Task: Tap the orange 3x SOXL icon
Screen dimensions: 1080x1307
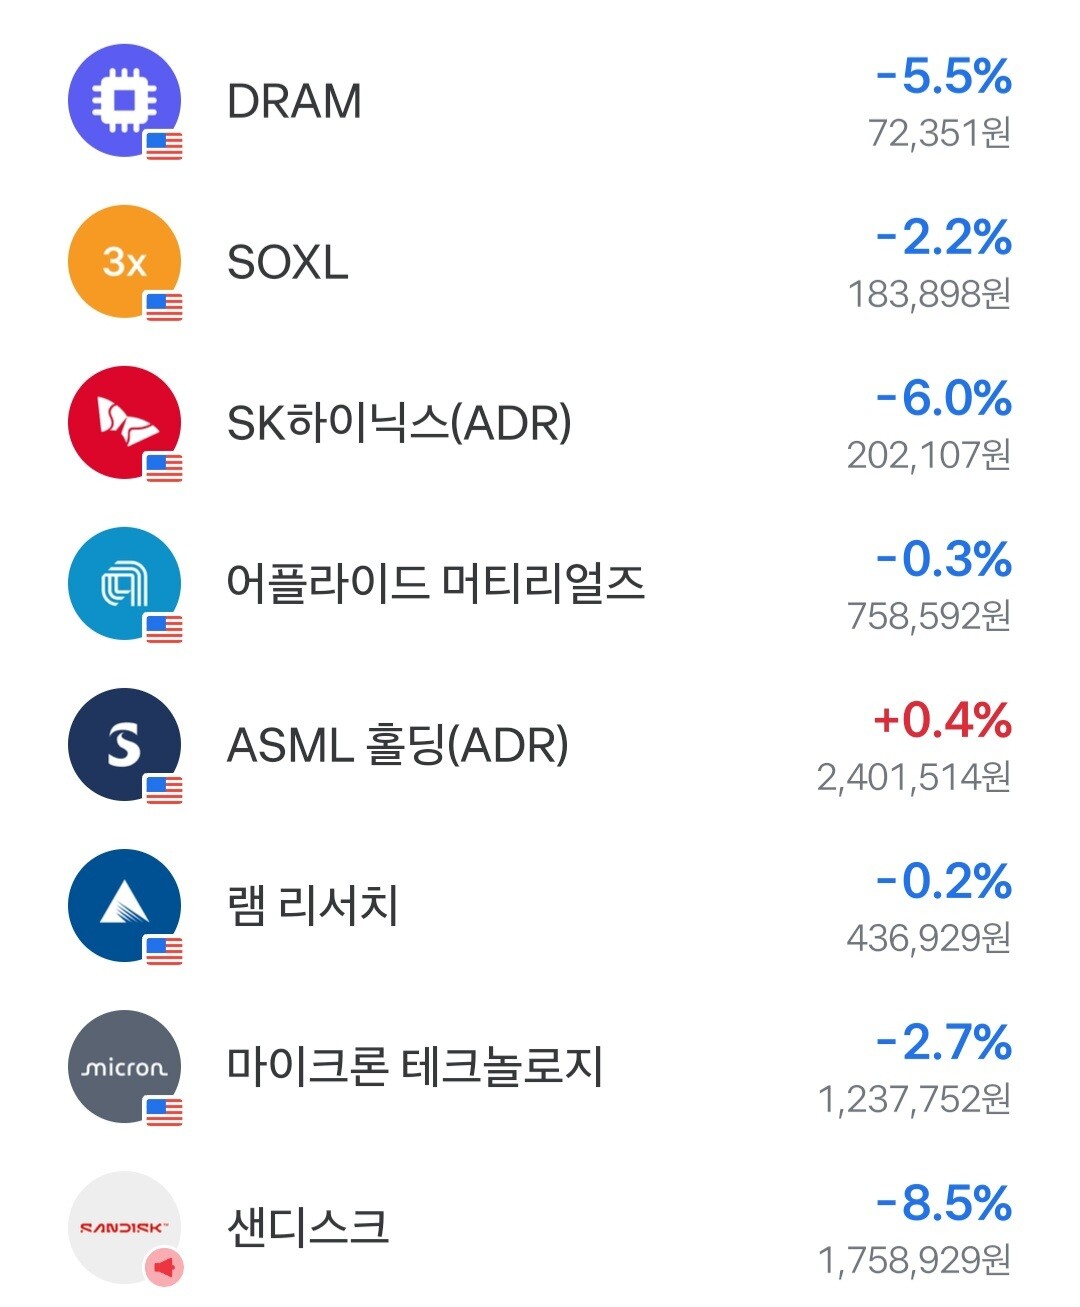Action: pos(124,261)
